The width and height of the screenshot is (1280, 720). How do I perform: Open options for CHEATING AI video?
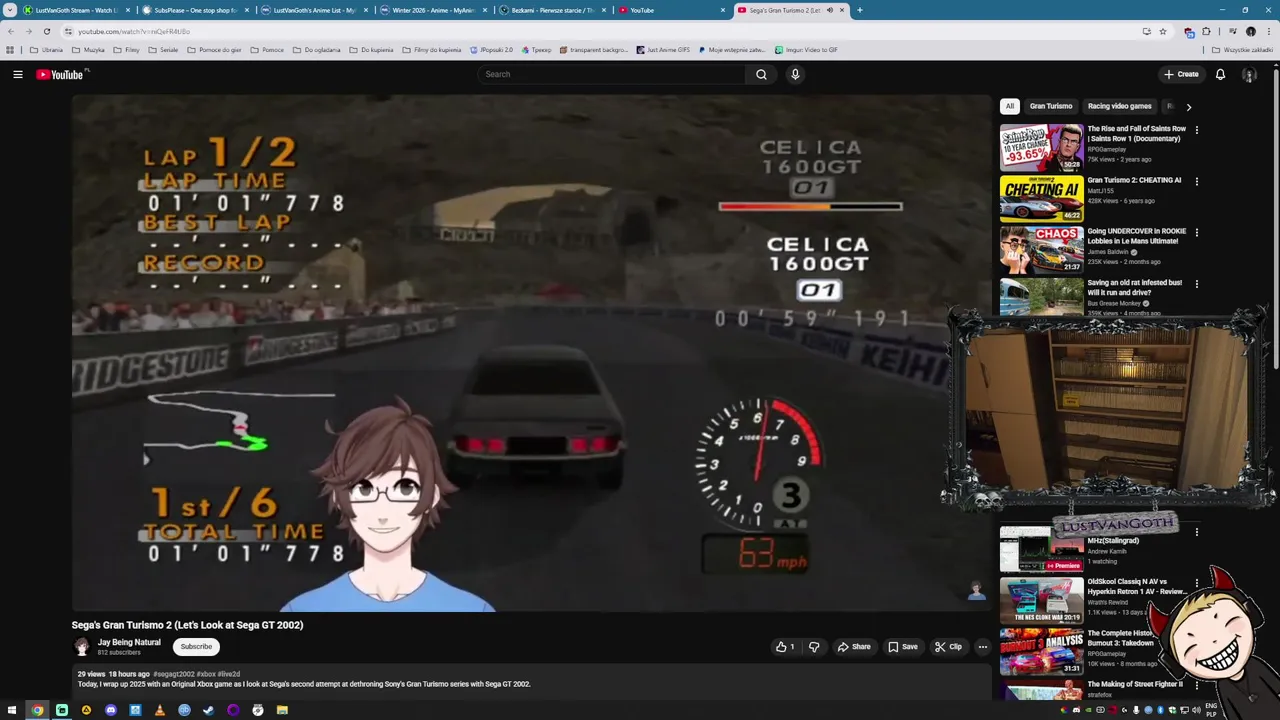point(1196,181)
